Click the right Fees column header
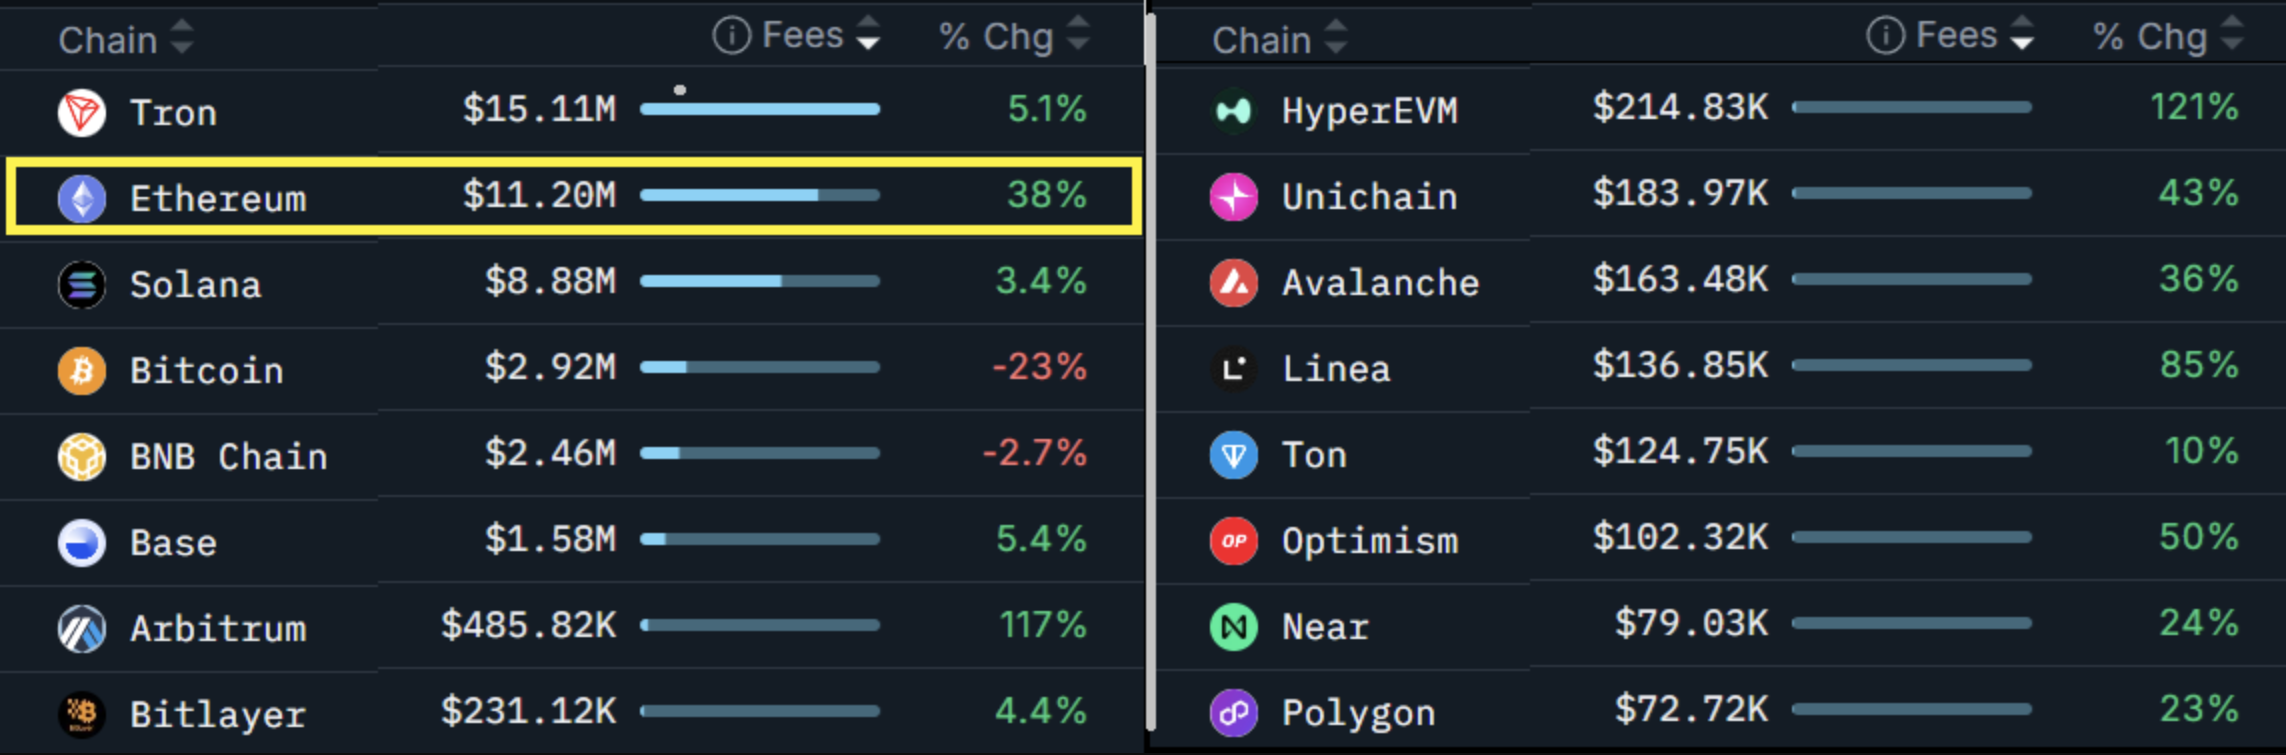 [x=1956, y=35]
